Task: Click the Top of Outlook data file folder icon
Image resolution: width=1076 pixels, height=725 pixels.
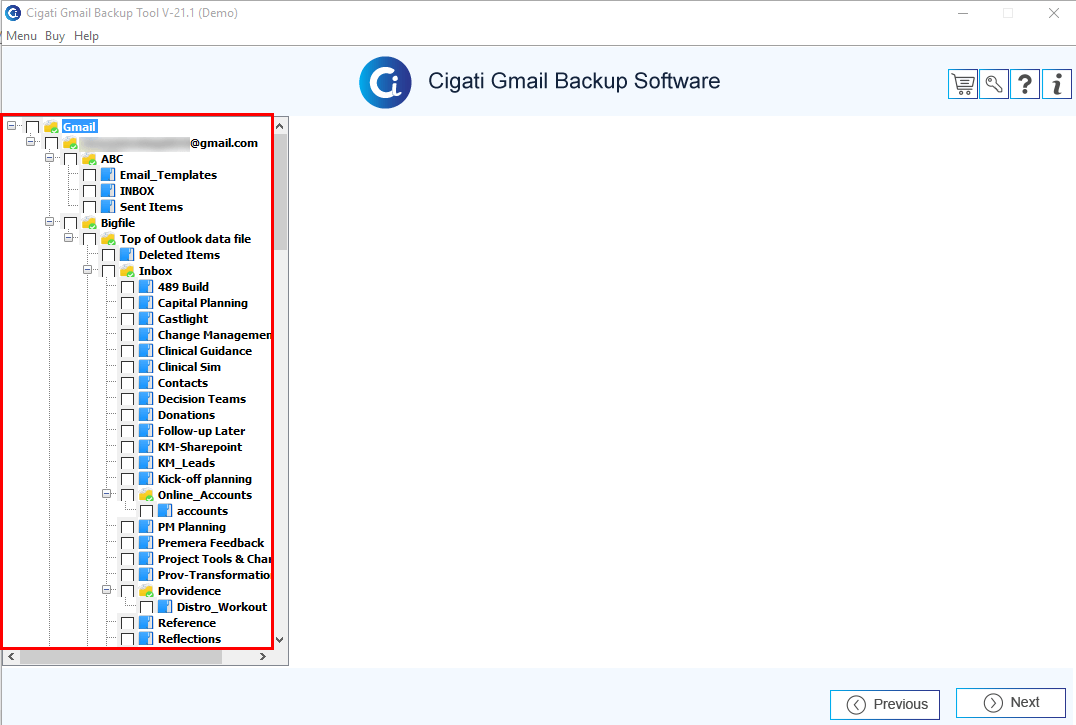Action: (x=108, y=239)
